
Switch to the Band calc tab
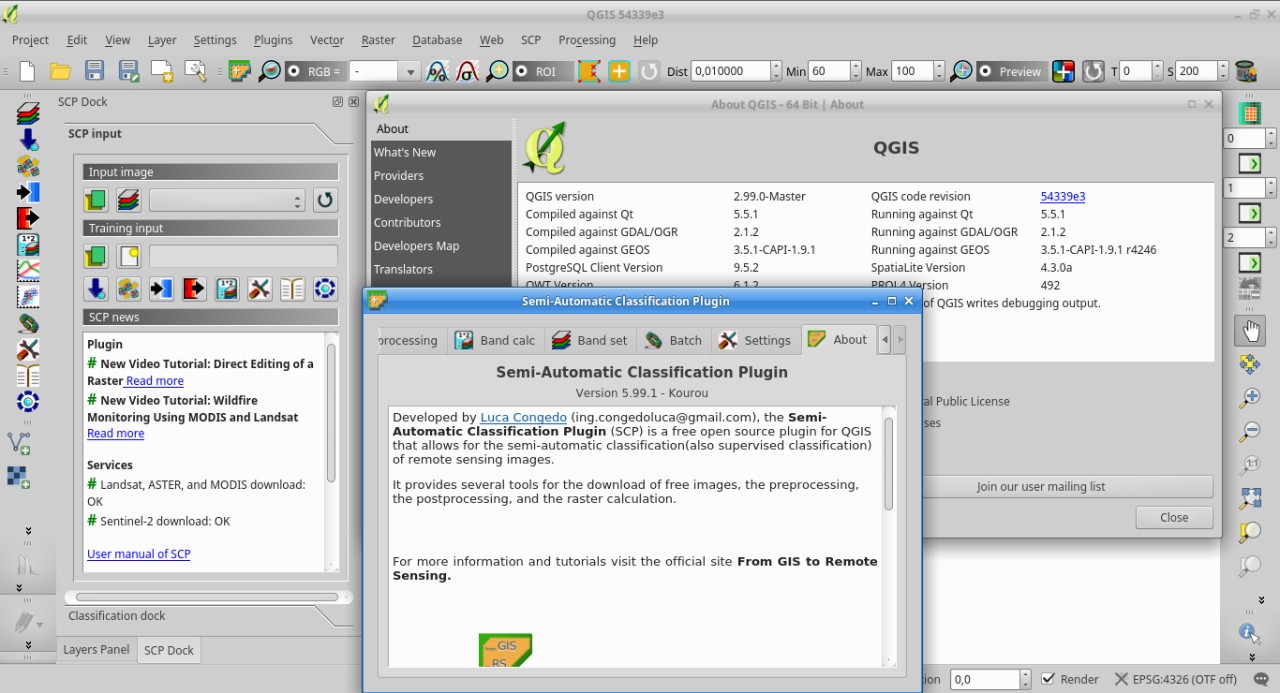pos(495,340)
